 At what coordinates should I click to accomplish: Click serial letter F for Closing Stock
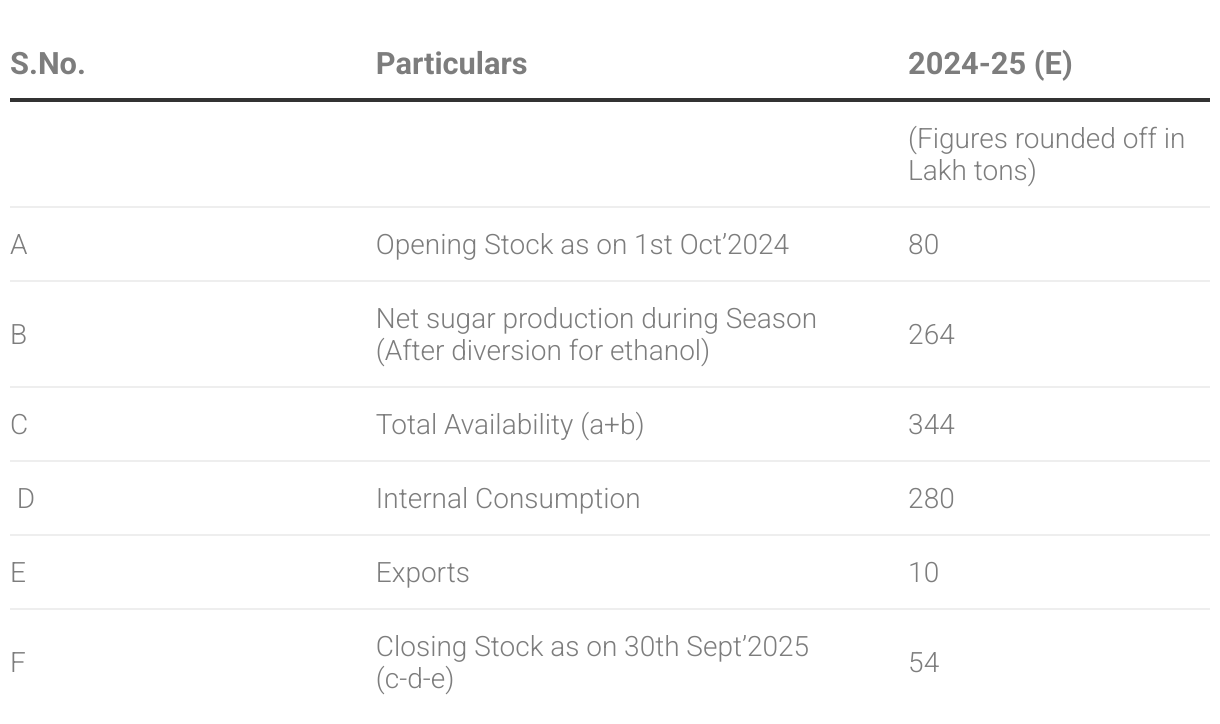(17, 662)
